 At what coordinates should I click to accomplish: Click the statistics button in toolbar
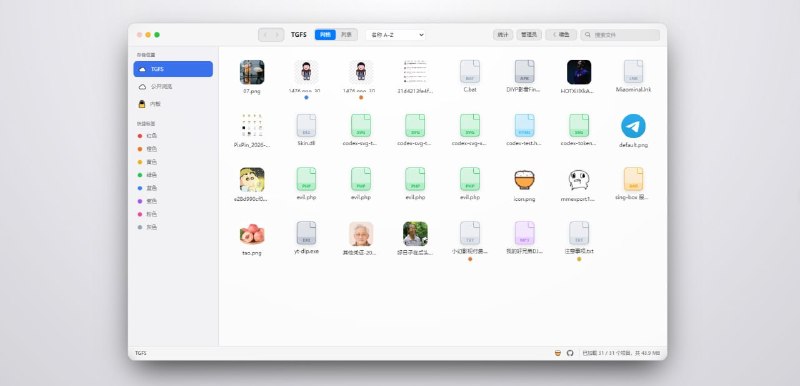click(x=503, y=35)
